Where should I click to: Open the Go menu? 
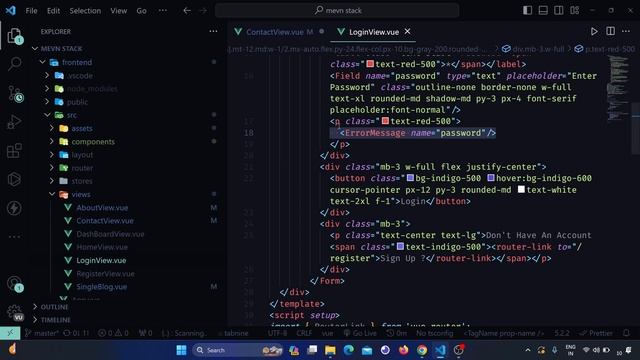point(141,11)
